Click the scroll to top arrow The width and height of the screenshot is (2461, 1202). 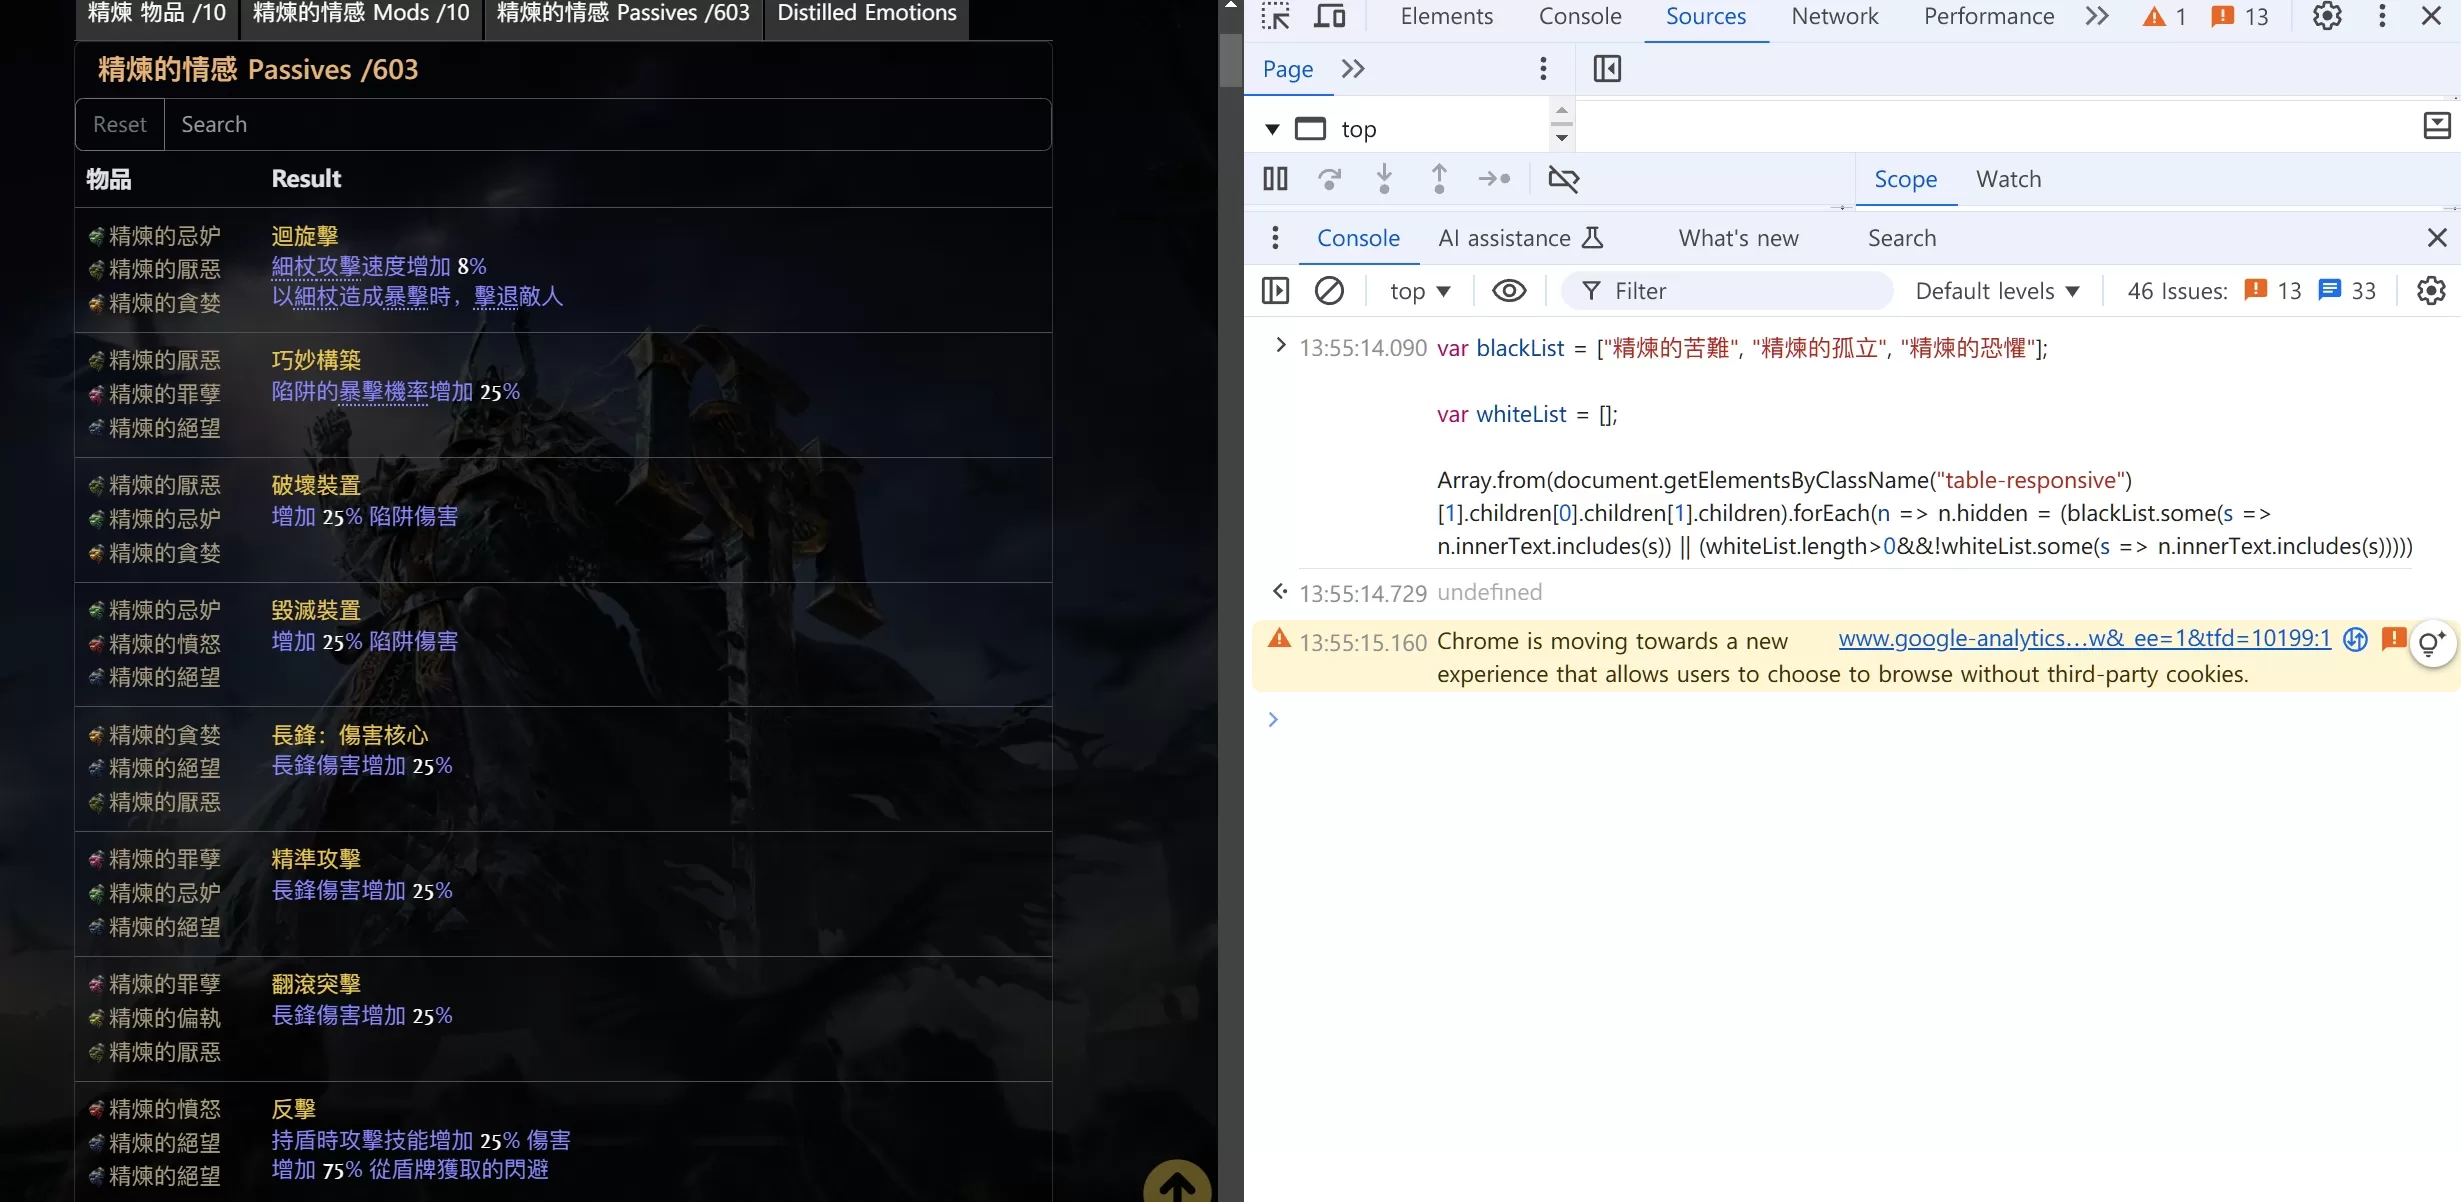tap(1177, 1185)
